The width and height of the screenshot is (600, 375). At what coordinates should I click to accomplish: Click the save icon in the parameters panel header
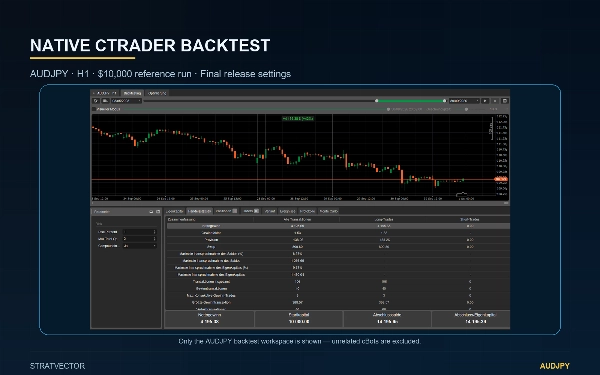151,212
